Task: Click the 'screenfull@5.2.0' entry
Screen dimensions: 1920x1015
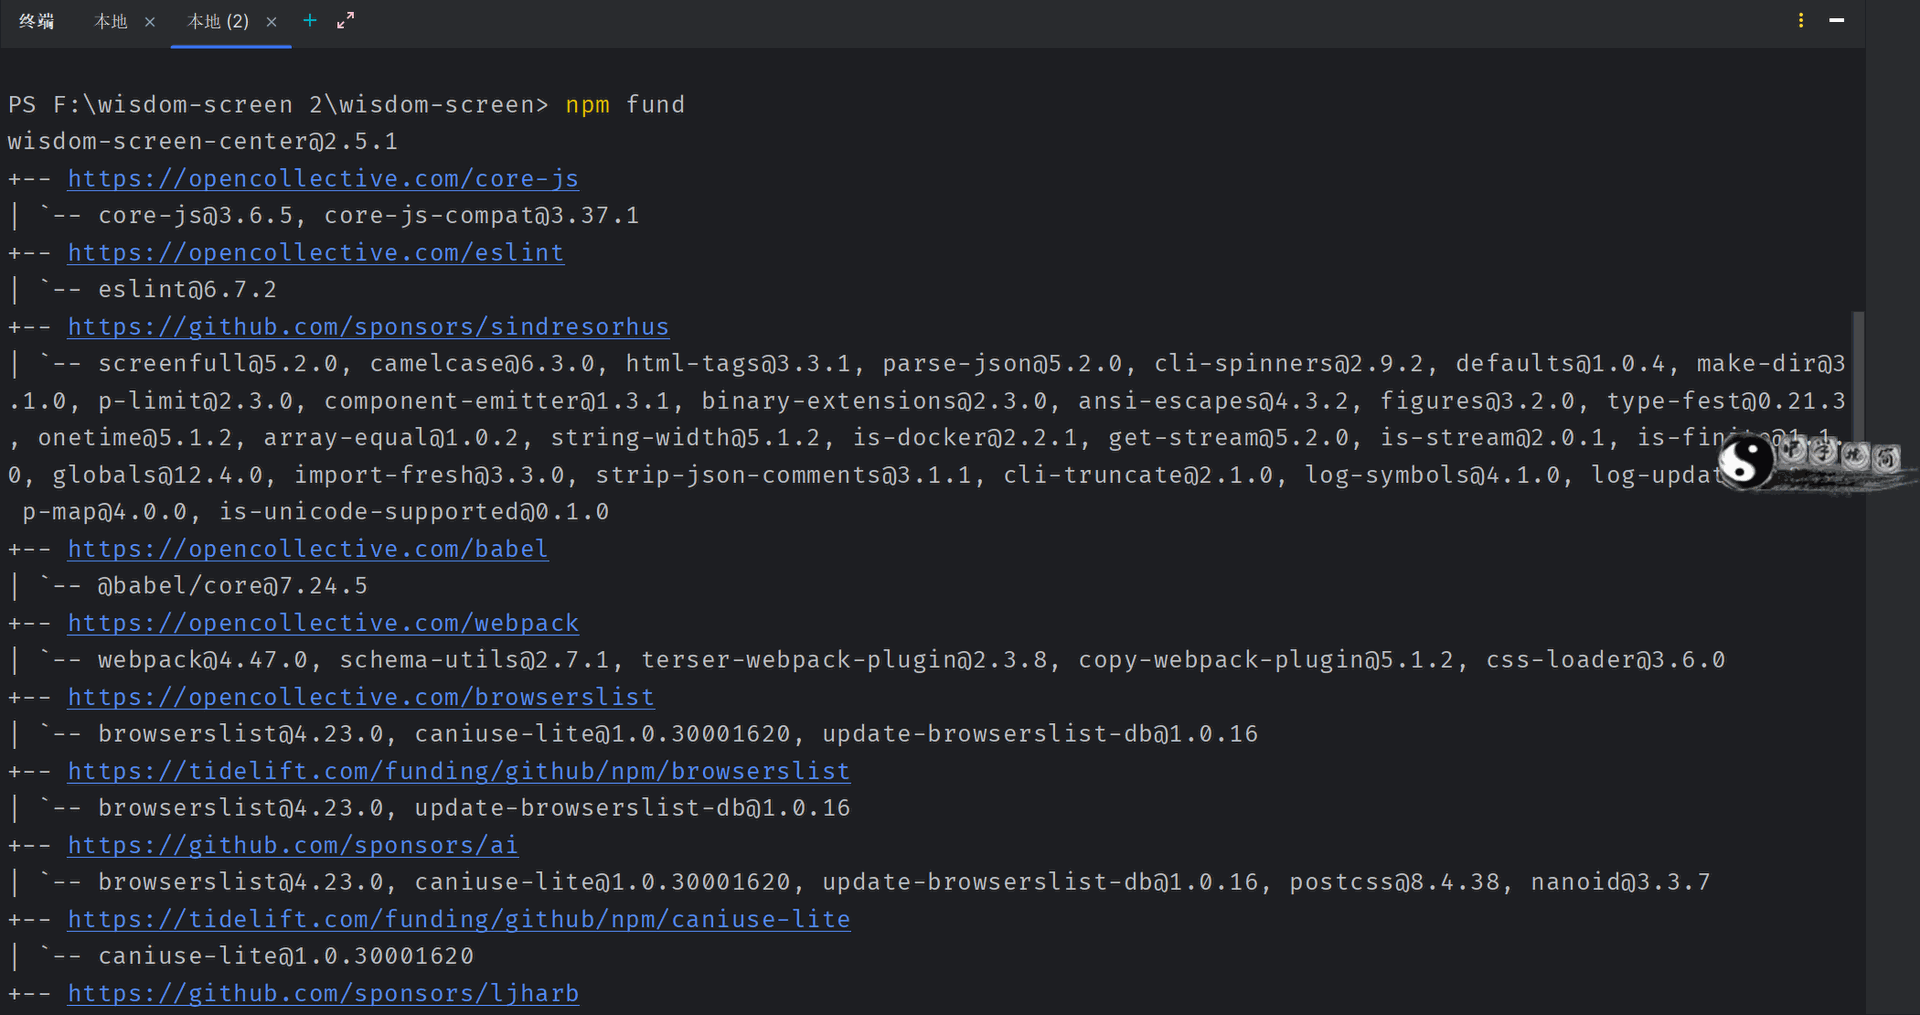Action: pos(218,364)
